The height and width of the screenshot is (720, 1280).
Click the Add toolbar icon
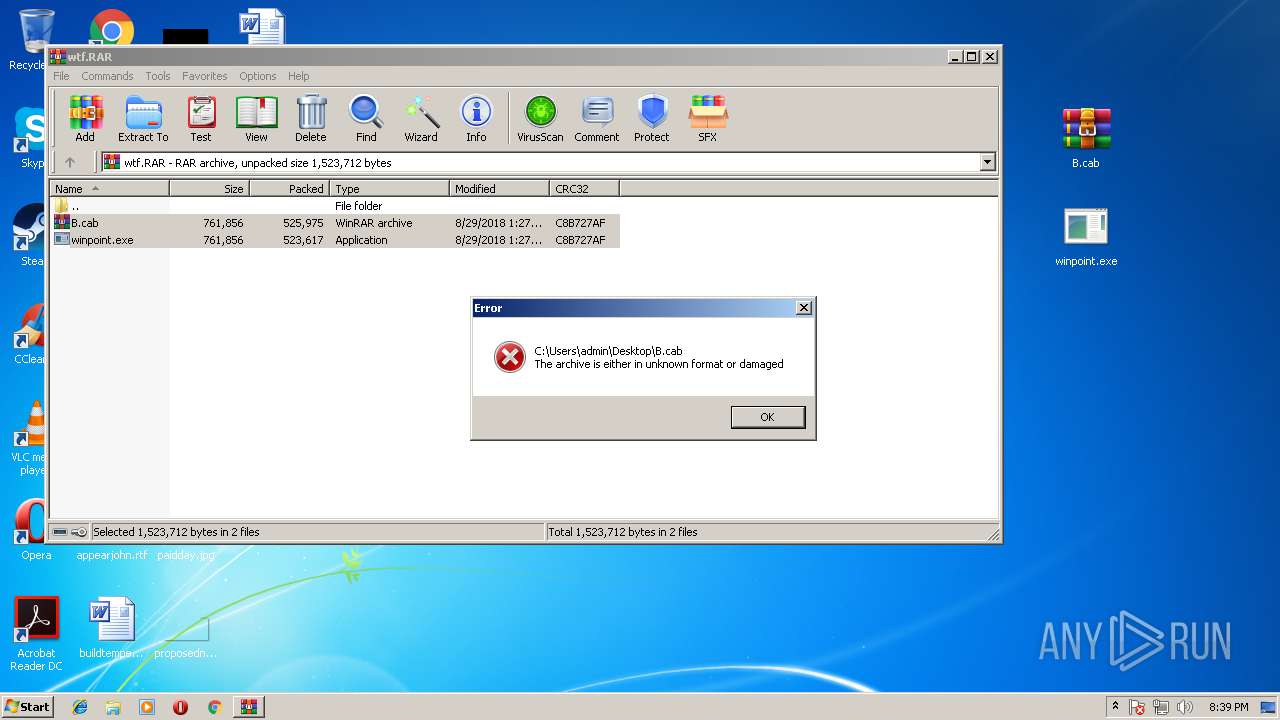coord(85,119)
